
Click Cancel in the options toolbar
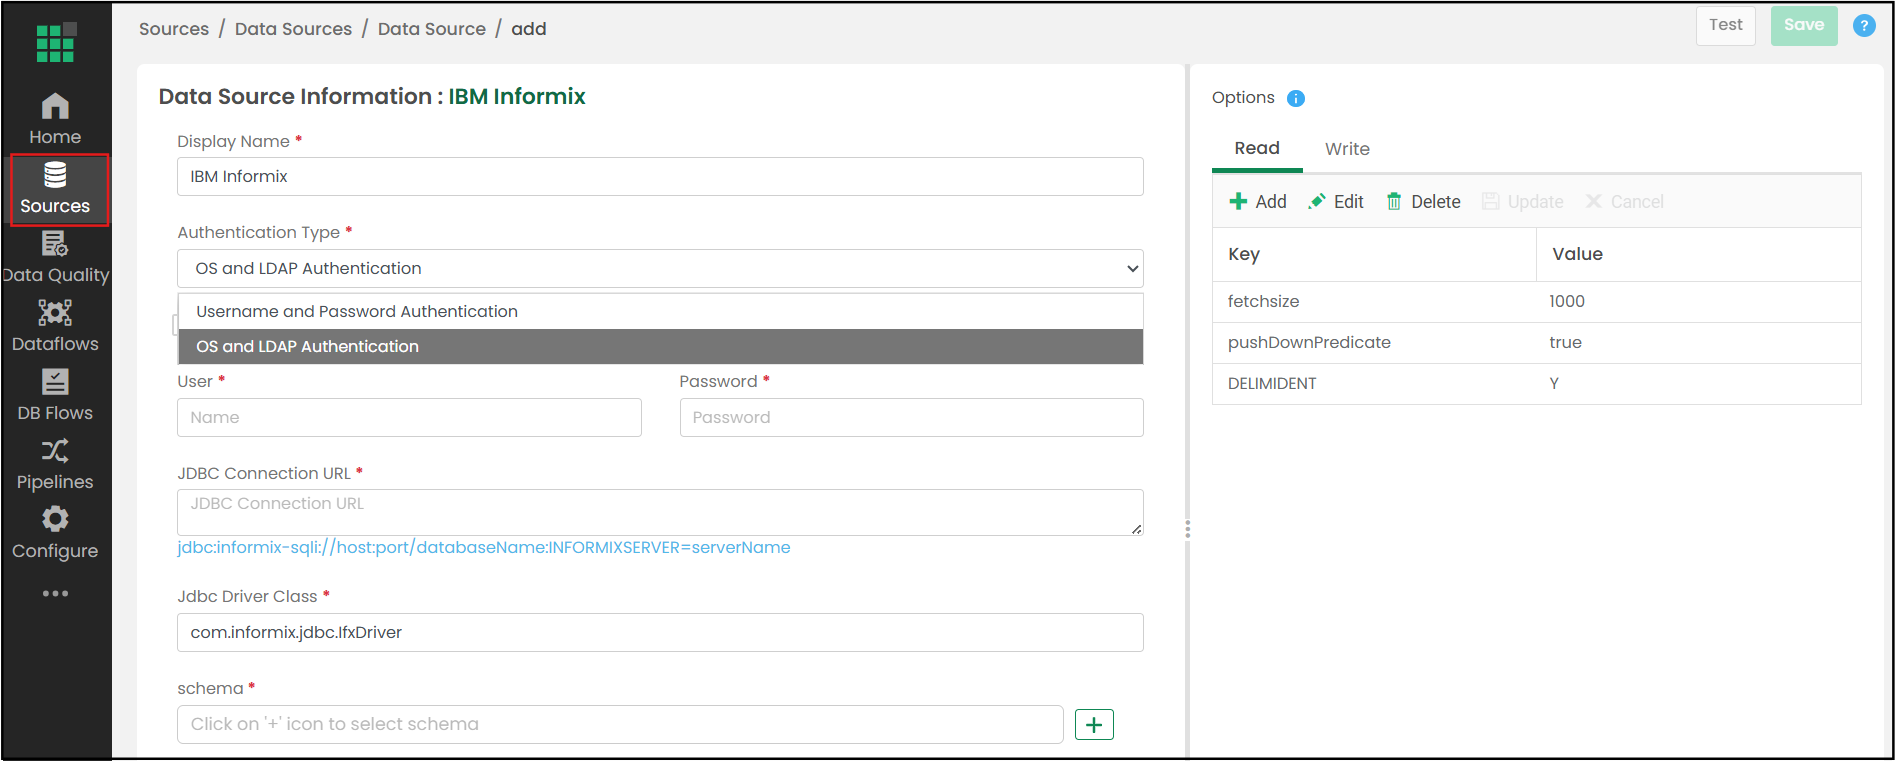tap(1625, 202)
